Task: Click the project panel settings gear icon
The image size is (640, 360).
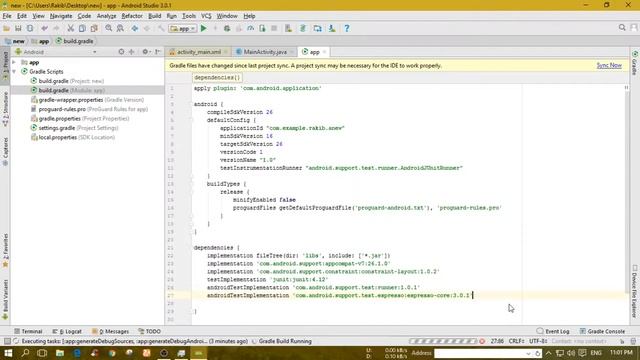Action: [145, 52]
